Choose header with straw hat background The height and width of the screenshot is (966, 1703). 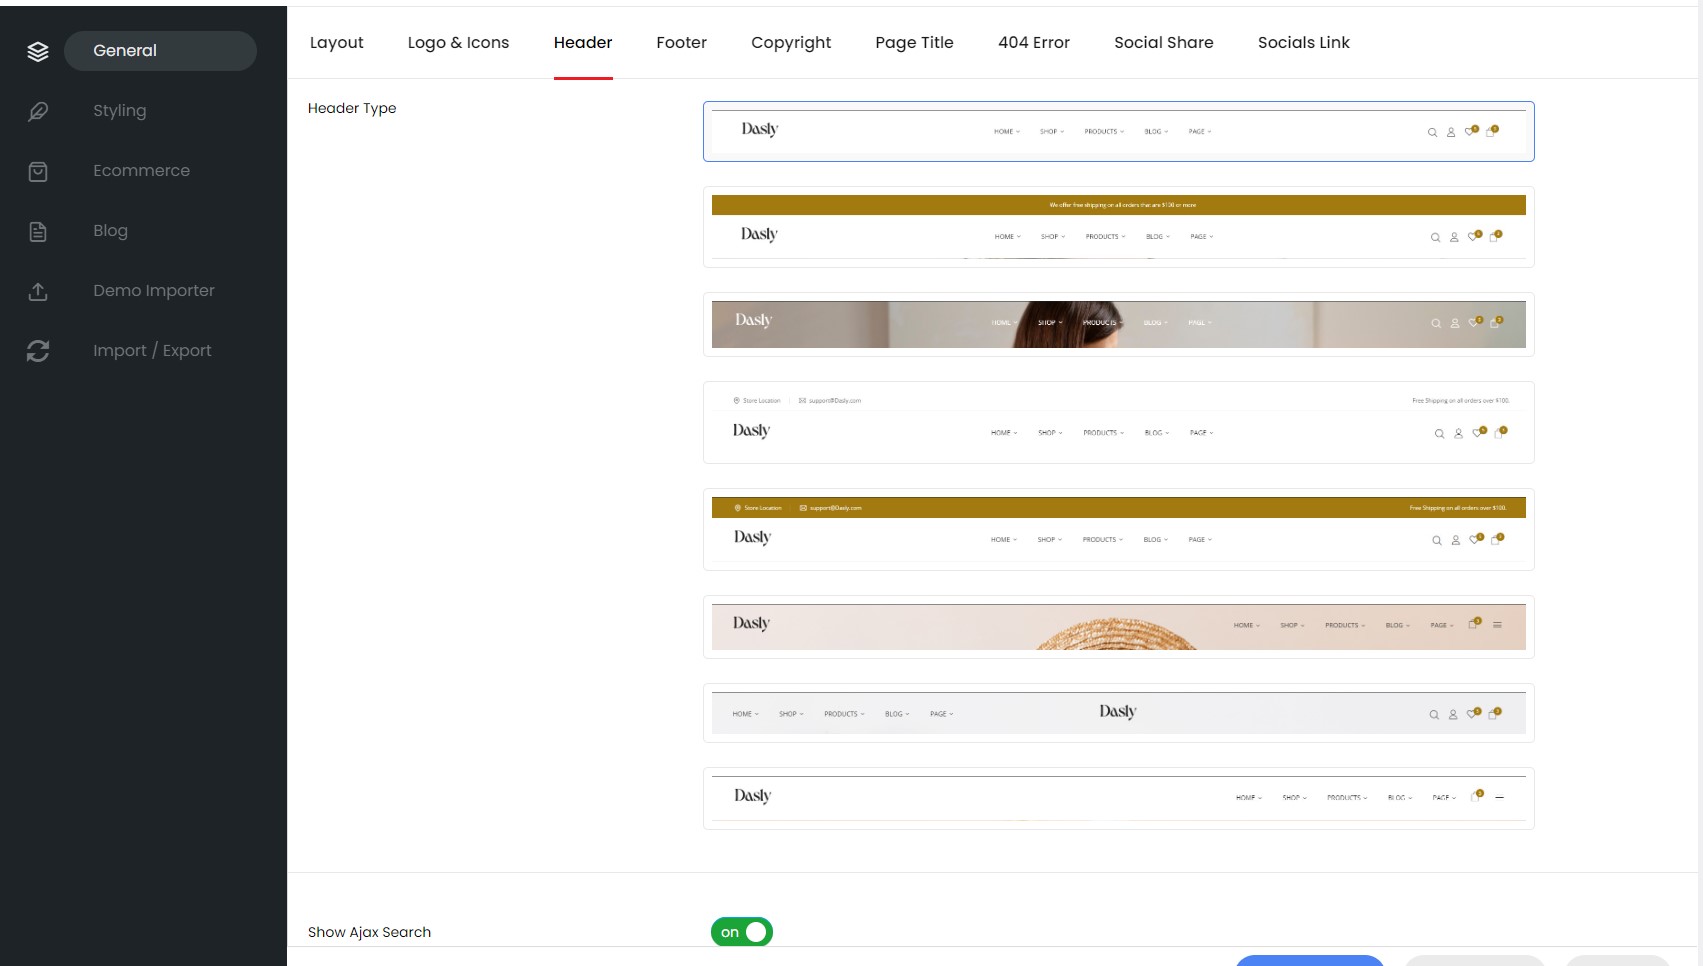1119,627
